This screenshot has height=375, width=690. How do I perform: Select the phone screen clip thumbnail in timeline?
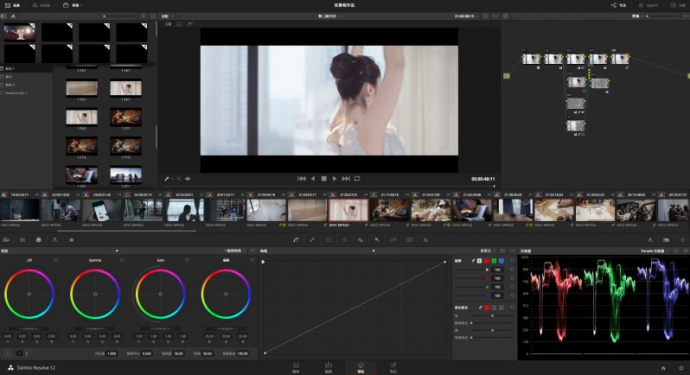click(102, 210)
